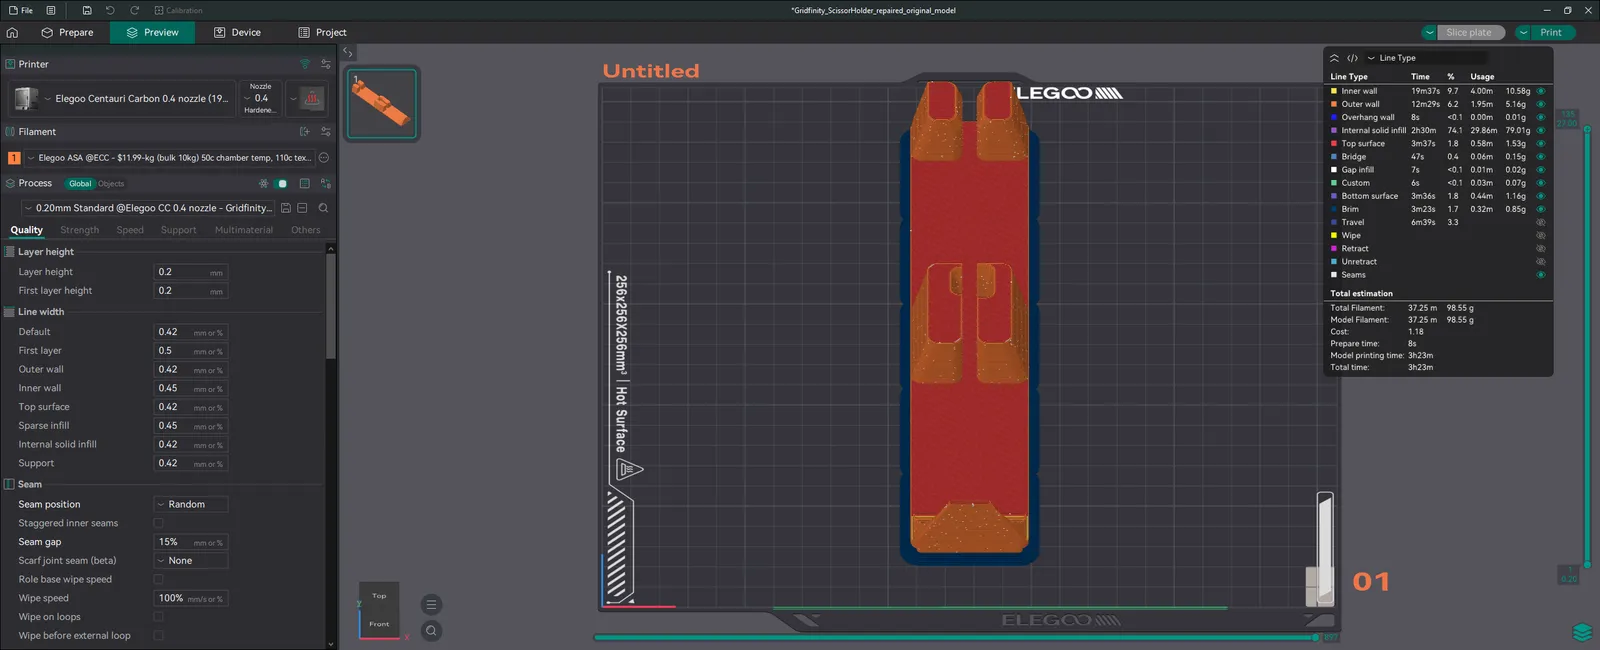Click the Slice plate button

click(x=1468, y=32)
